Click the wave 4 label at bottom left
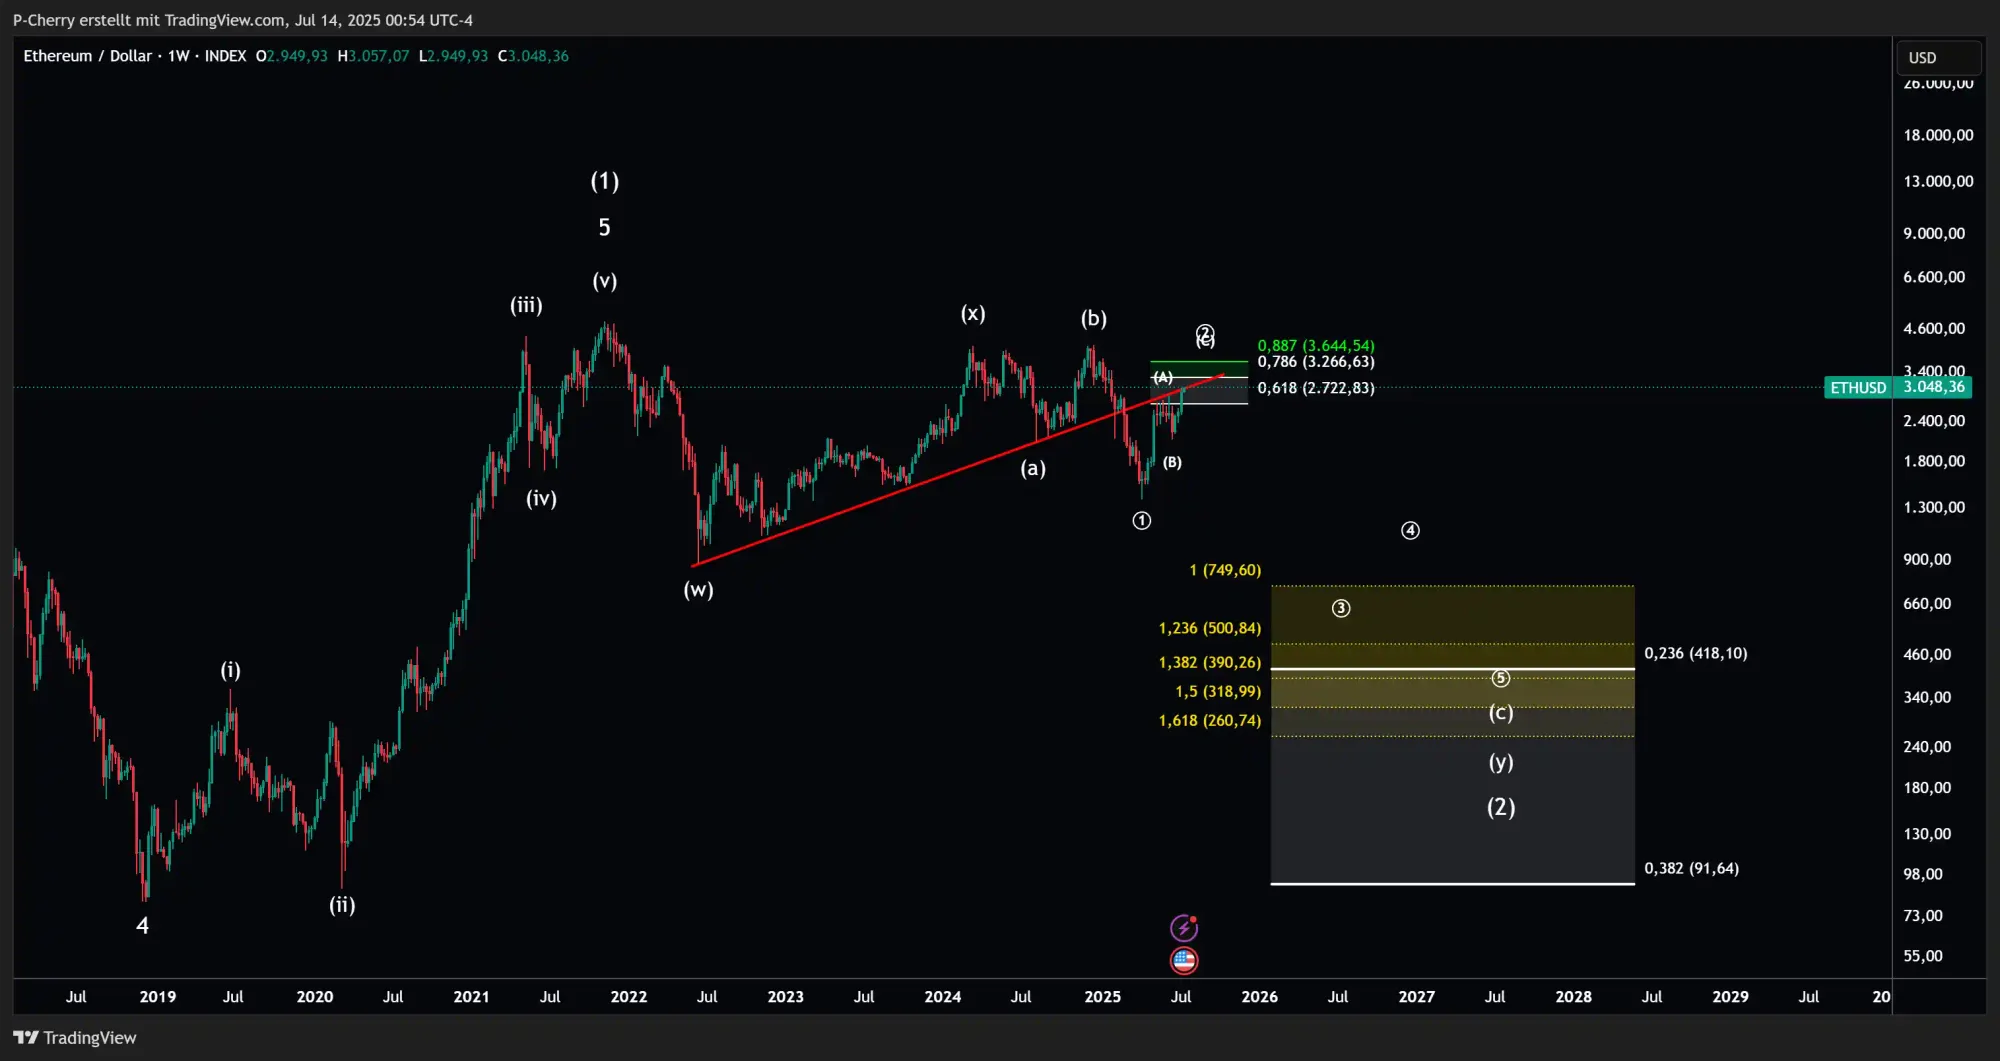Image resolution: width=2000 pixels, height=1061 pixels. [142, 926]
